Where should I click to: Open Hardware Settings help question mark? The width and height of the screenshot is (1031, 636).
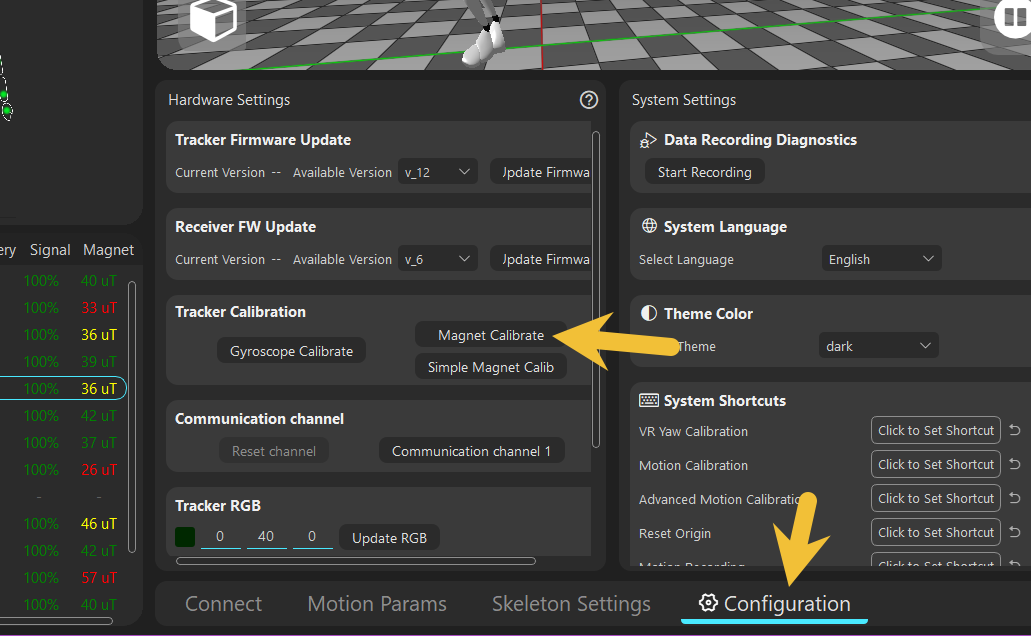[588, 100]
